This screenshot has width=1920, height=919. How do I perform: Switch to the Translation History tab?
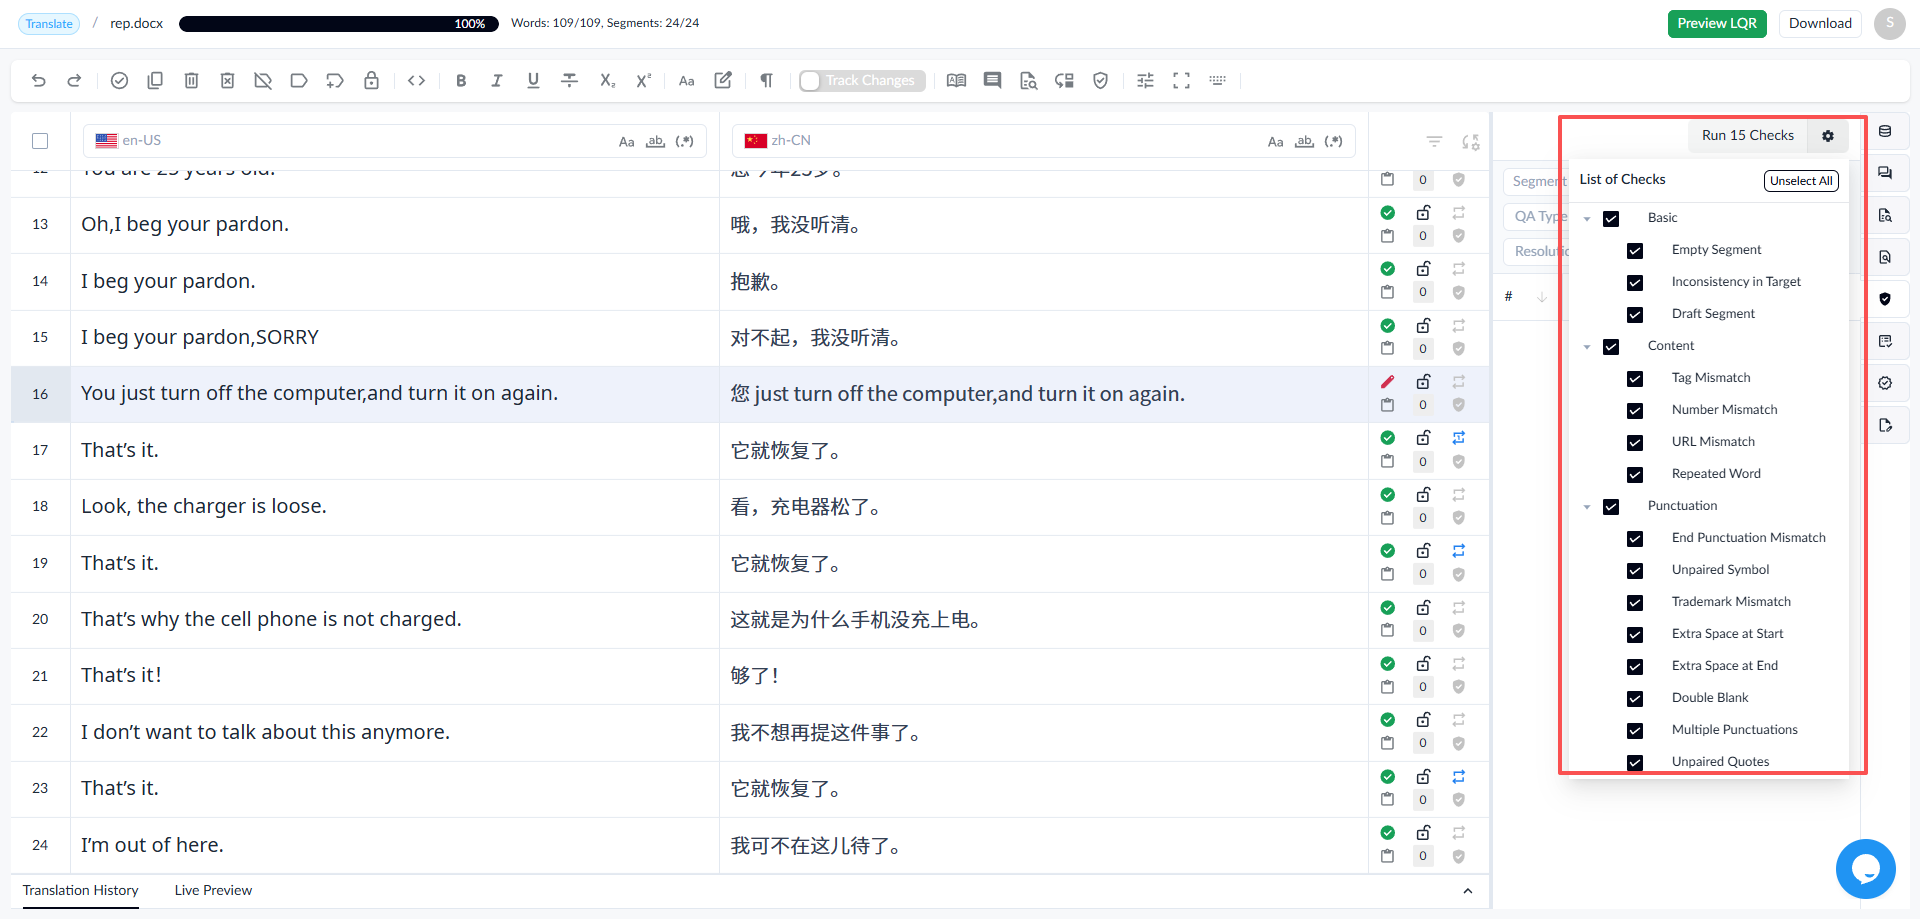tap(81, 891)
